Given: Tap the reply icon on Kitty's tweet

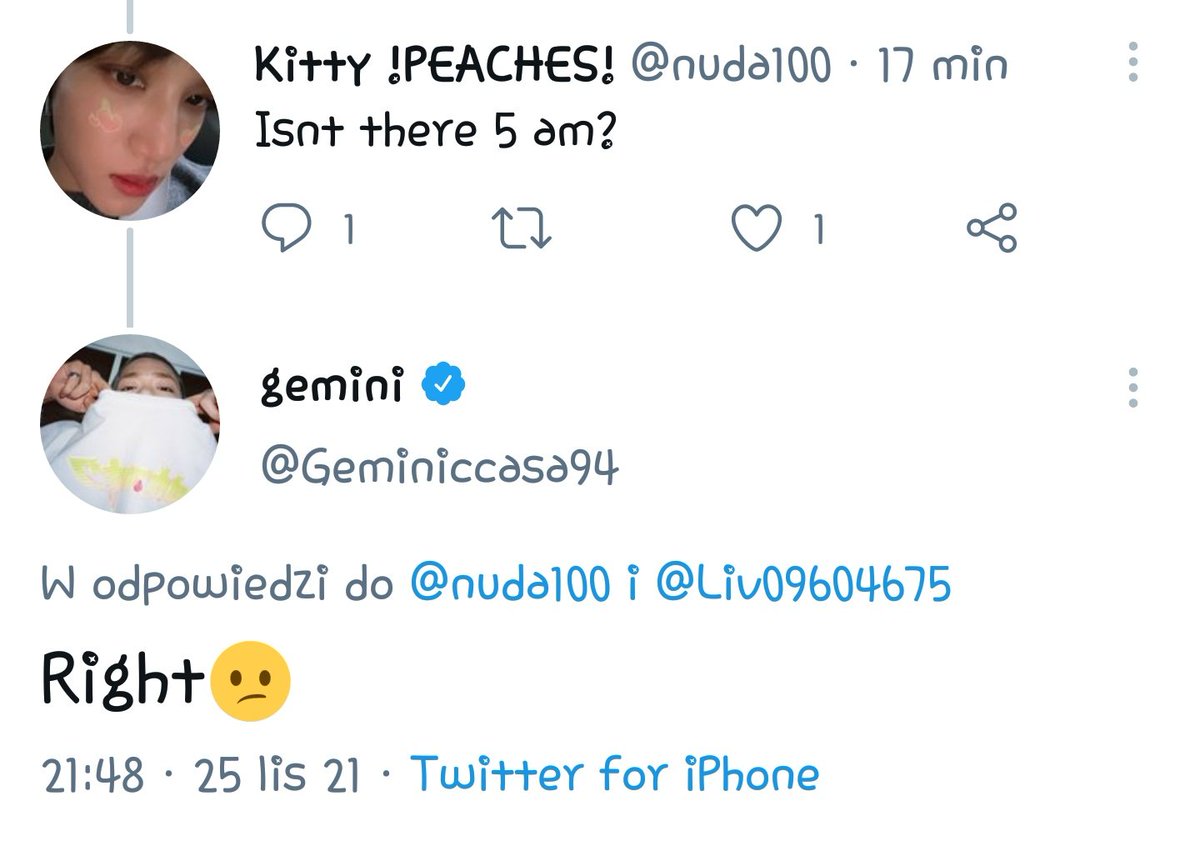Looking at the screenshot, I should (x=286, y=230).
